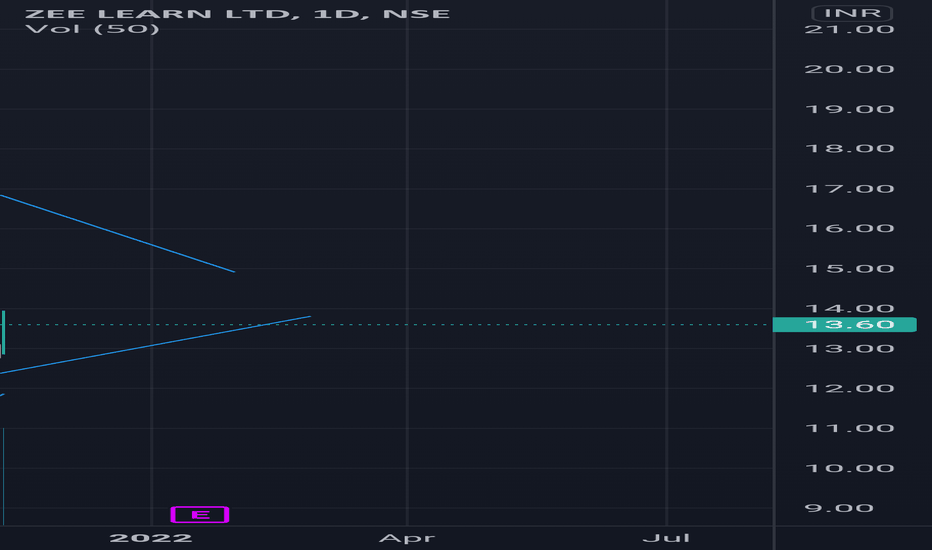Click the 12.00 price axis label
This screenshot has width=932, height=550.
(x=849, y=388)
